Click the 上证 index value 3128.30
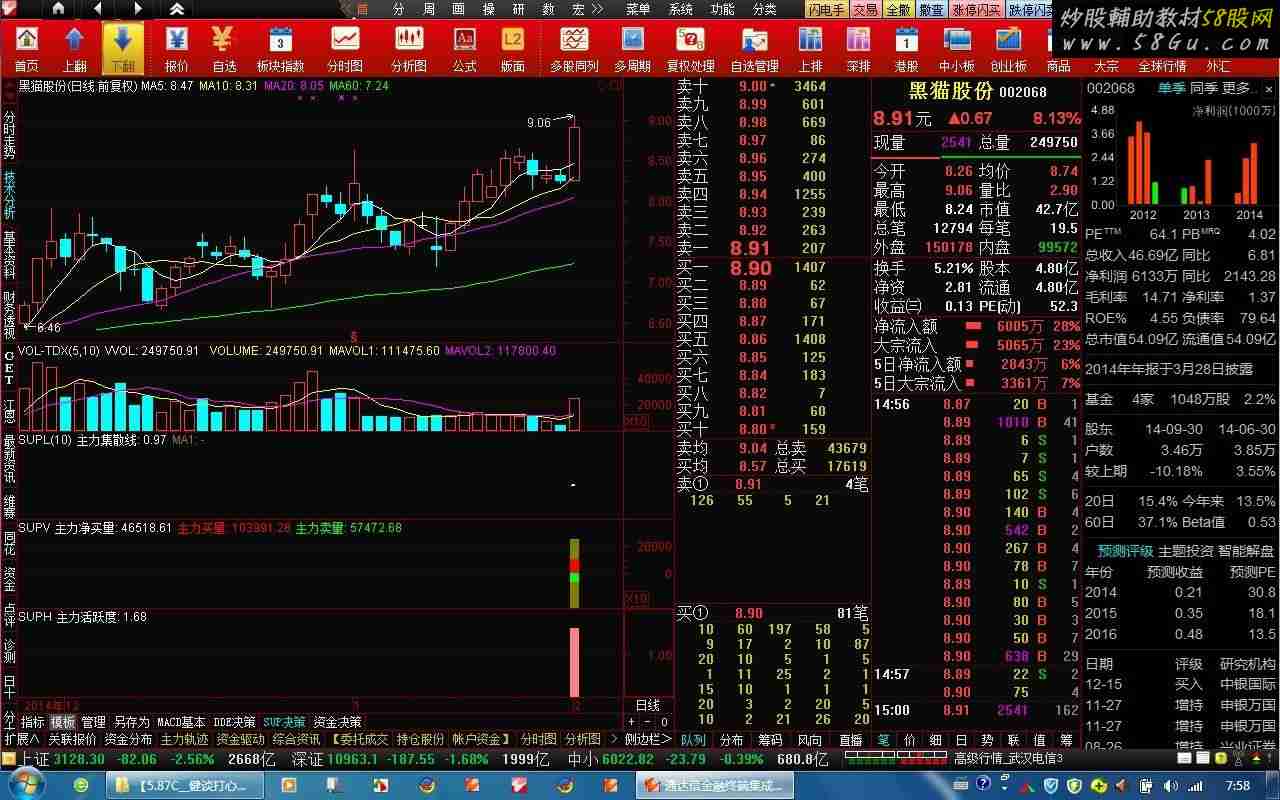 [78, 759]
